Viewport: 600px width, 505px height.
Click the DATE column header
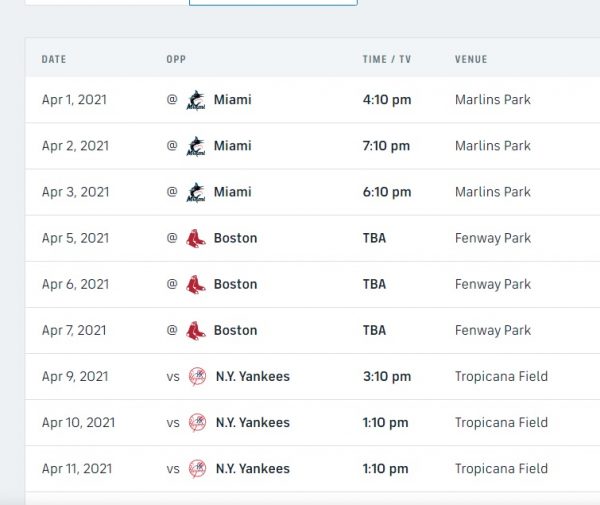click(x=54, y=60)
